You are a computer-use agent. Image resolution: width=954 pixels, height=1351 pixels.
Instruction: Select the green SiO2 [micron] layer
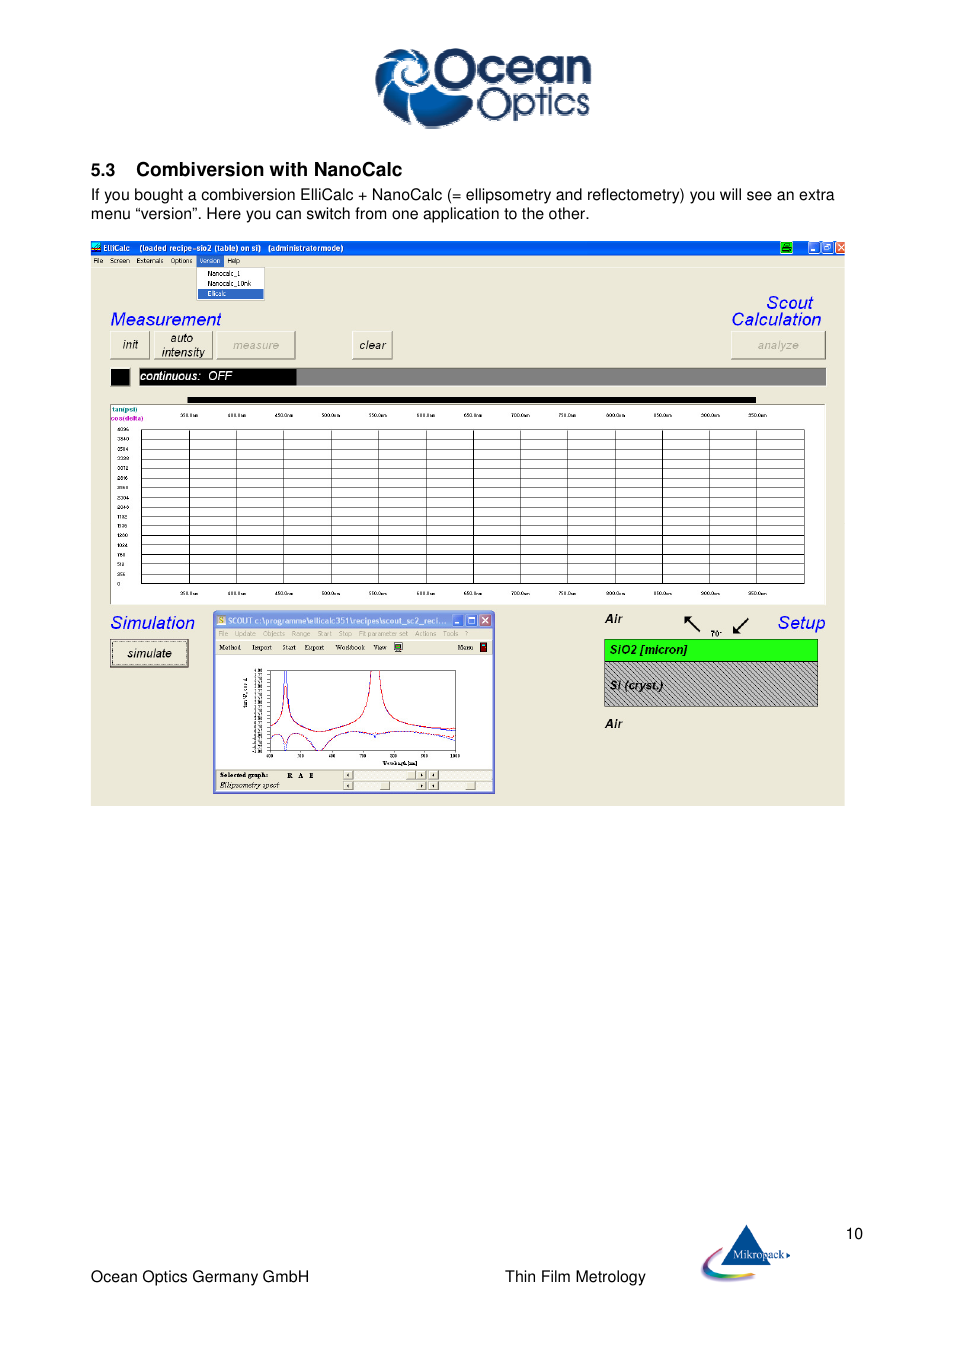(x=711, y=650)
